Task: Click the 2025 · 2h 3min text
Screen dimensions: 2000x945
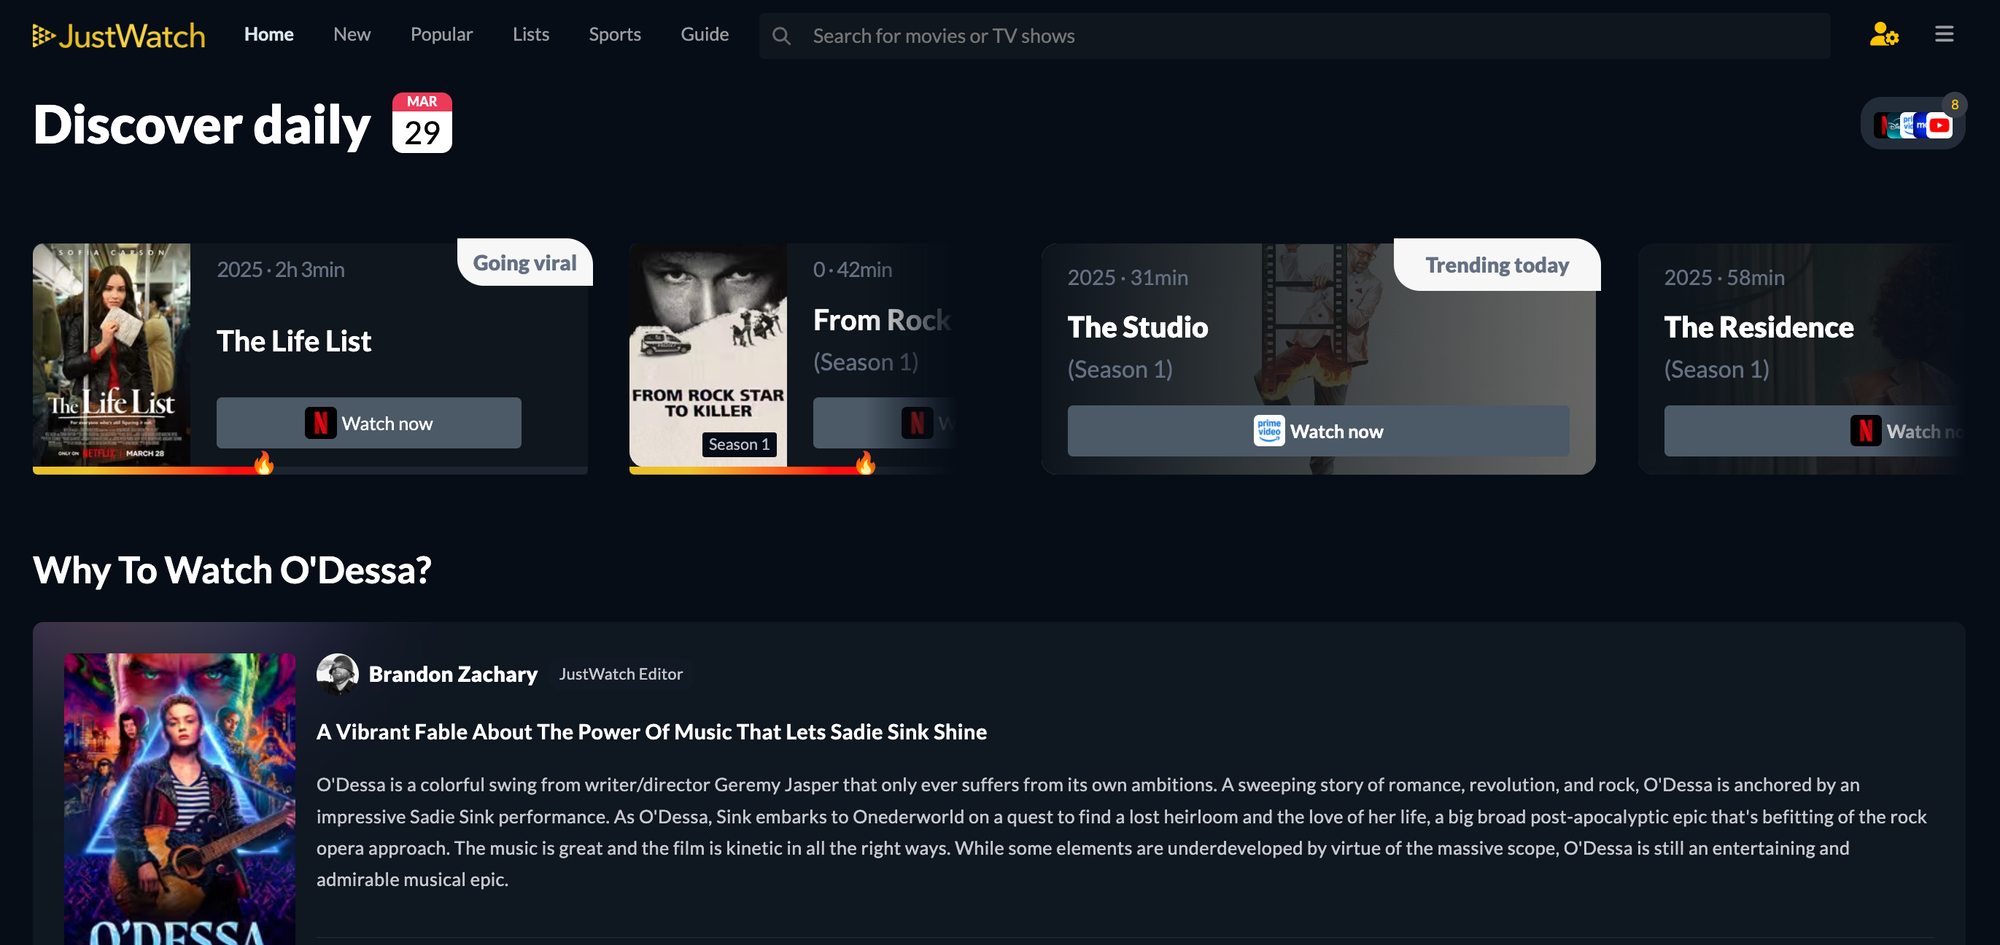Action: click(281, 269)
